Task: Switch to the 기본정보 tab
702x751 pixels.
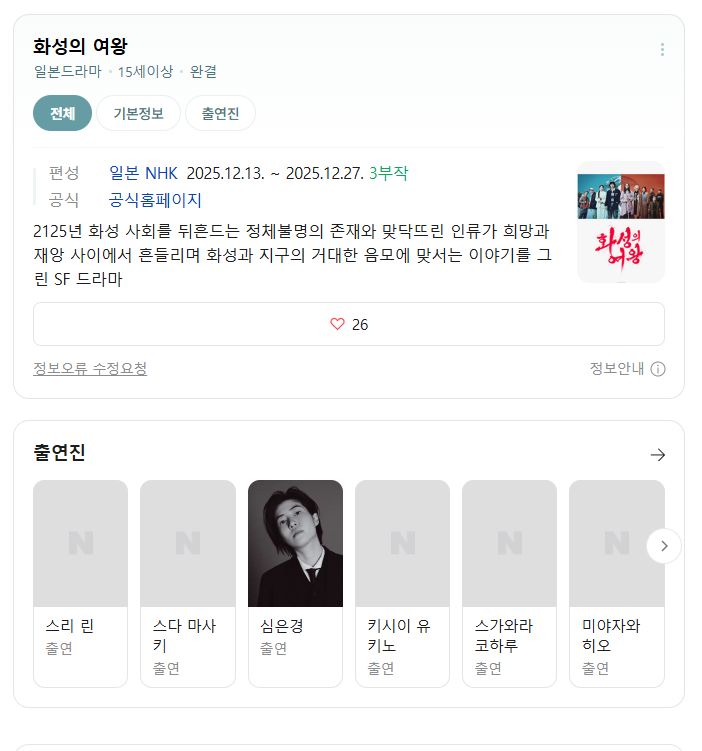Action: [x=138, y=113]
